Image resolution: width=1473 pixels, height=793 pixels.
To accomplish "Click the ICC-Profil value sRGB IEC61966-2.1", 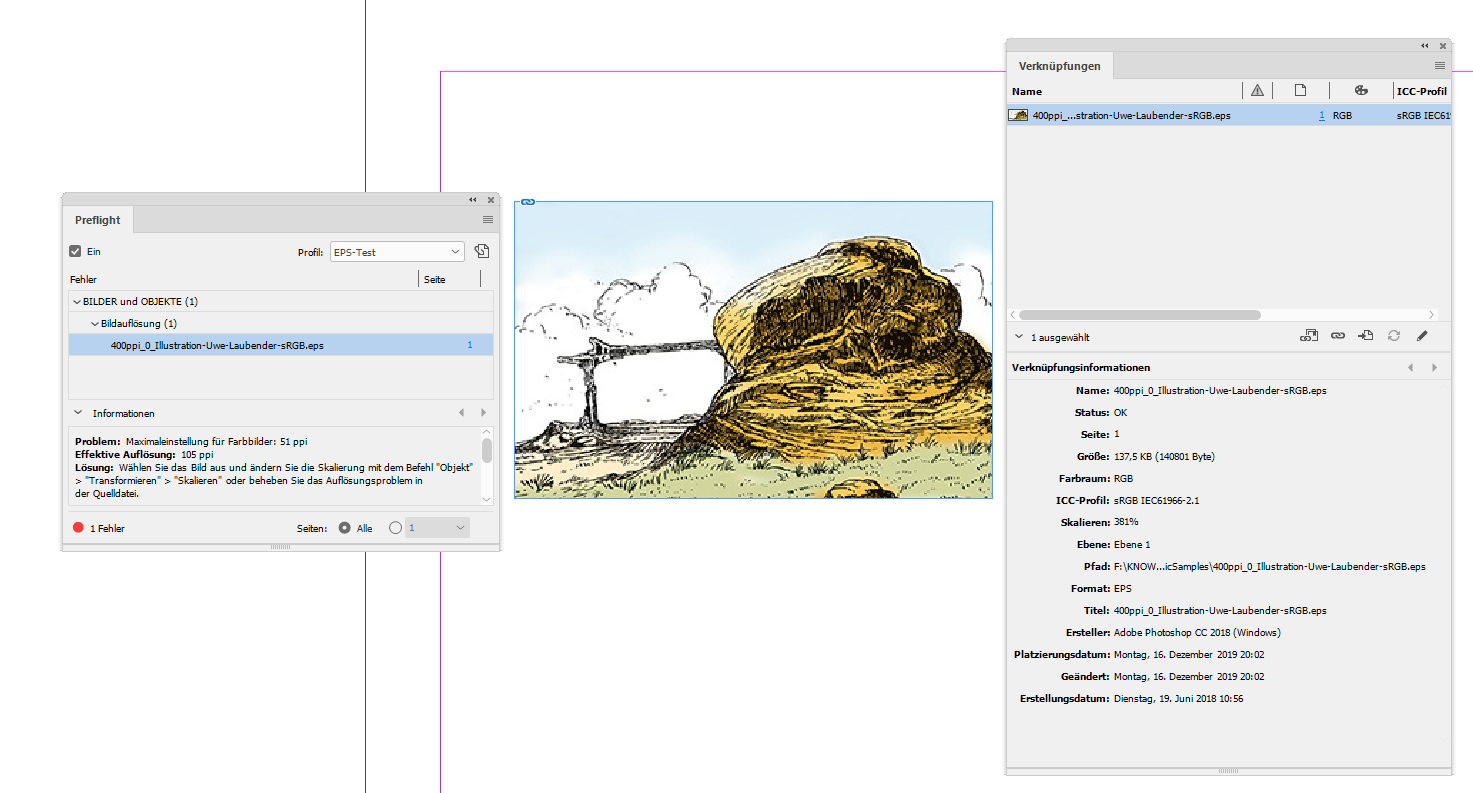I will click(1156, 500).
